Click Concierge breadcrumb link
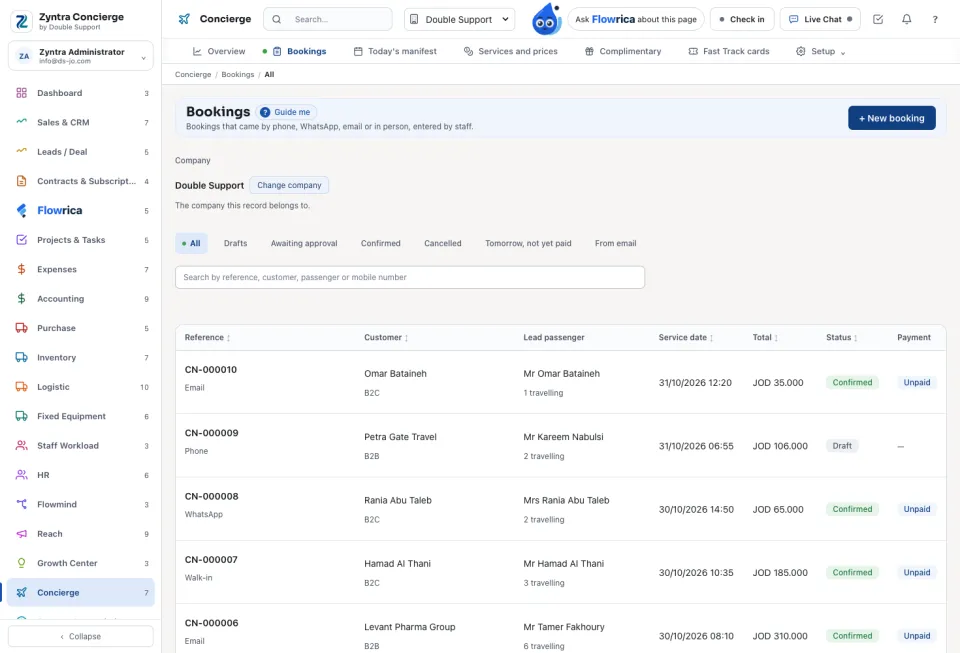Viewport: 960px width, 653px height. tap(193, 75)
